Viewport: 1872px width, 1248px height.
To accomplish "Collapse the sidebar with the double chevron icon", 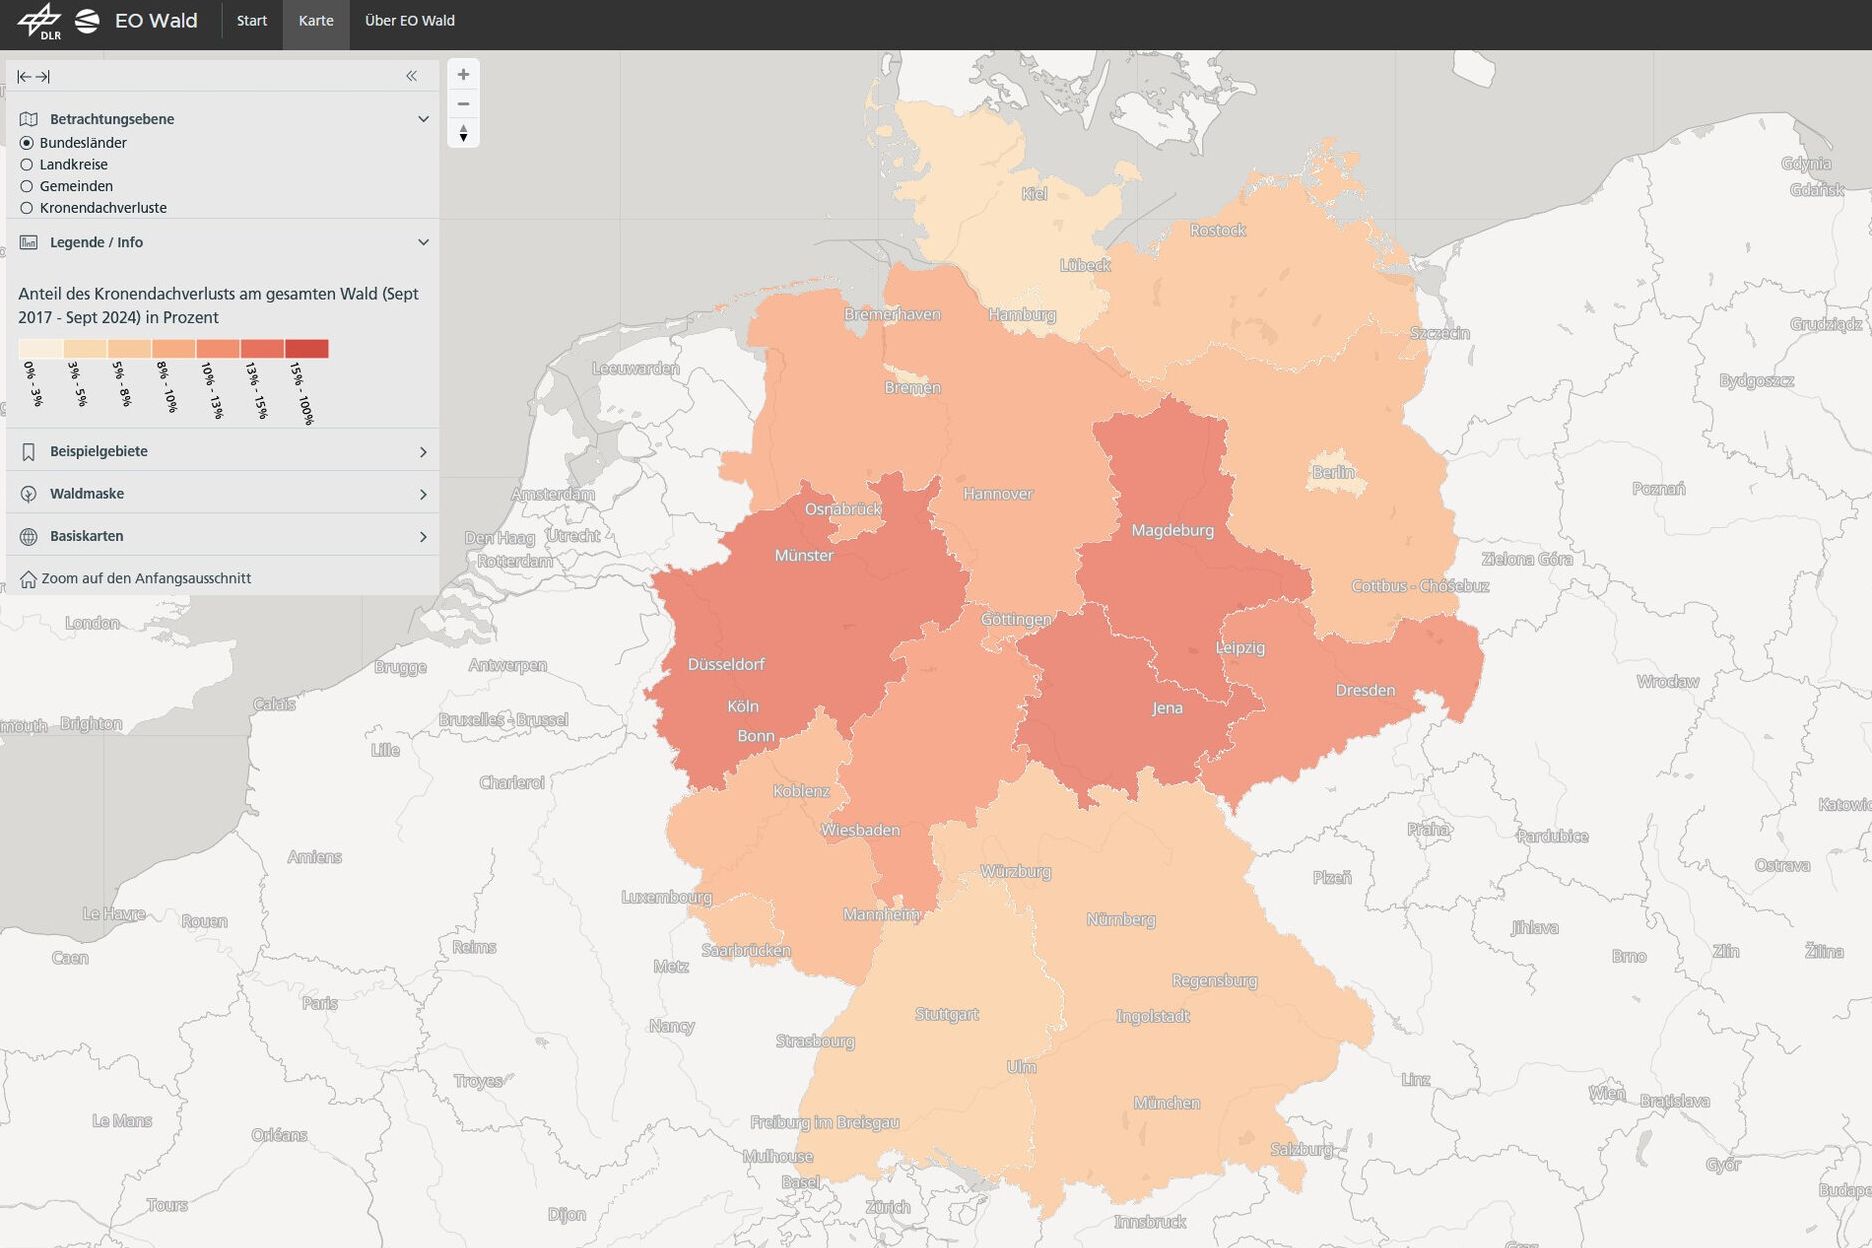I will (411, 76).
